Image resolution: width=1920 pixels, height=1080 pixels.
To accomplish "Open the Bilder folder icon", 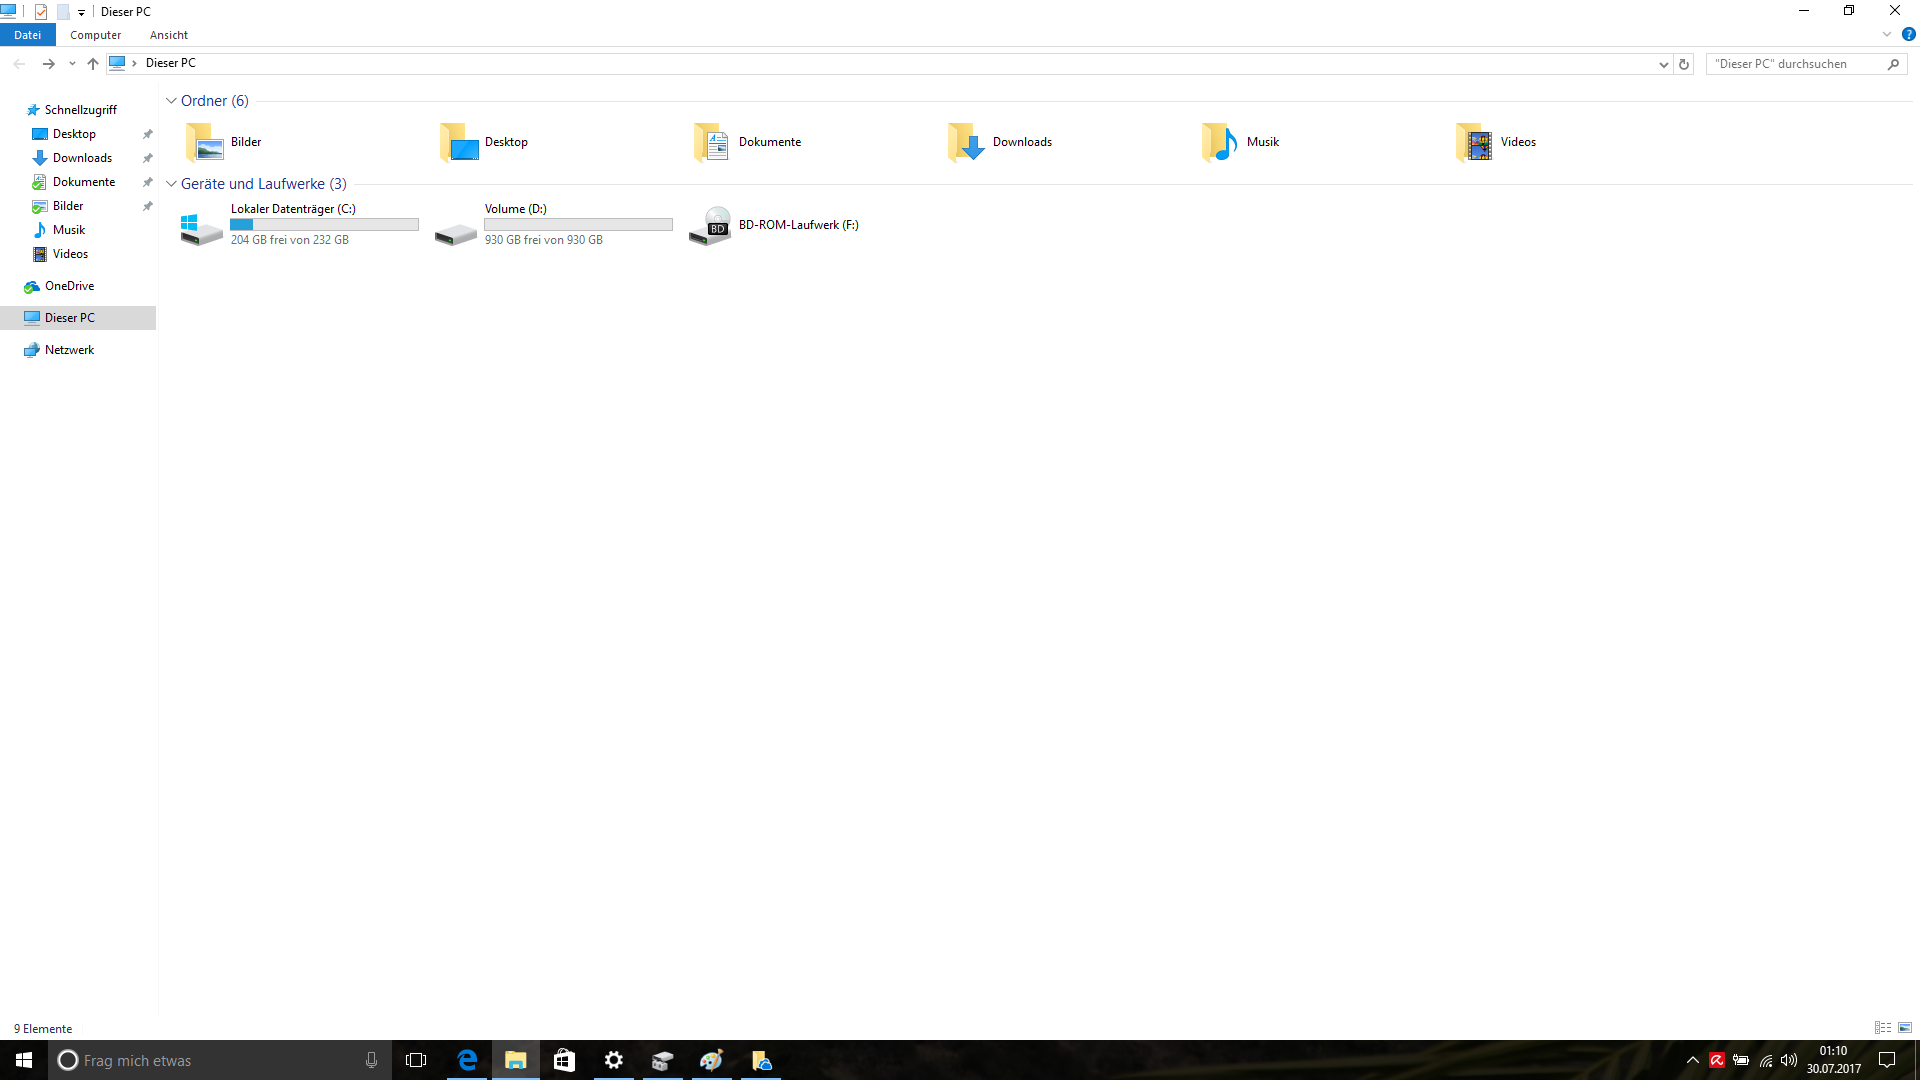I will [205, 143].
